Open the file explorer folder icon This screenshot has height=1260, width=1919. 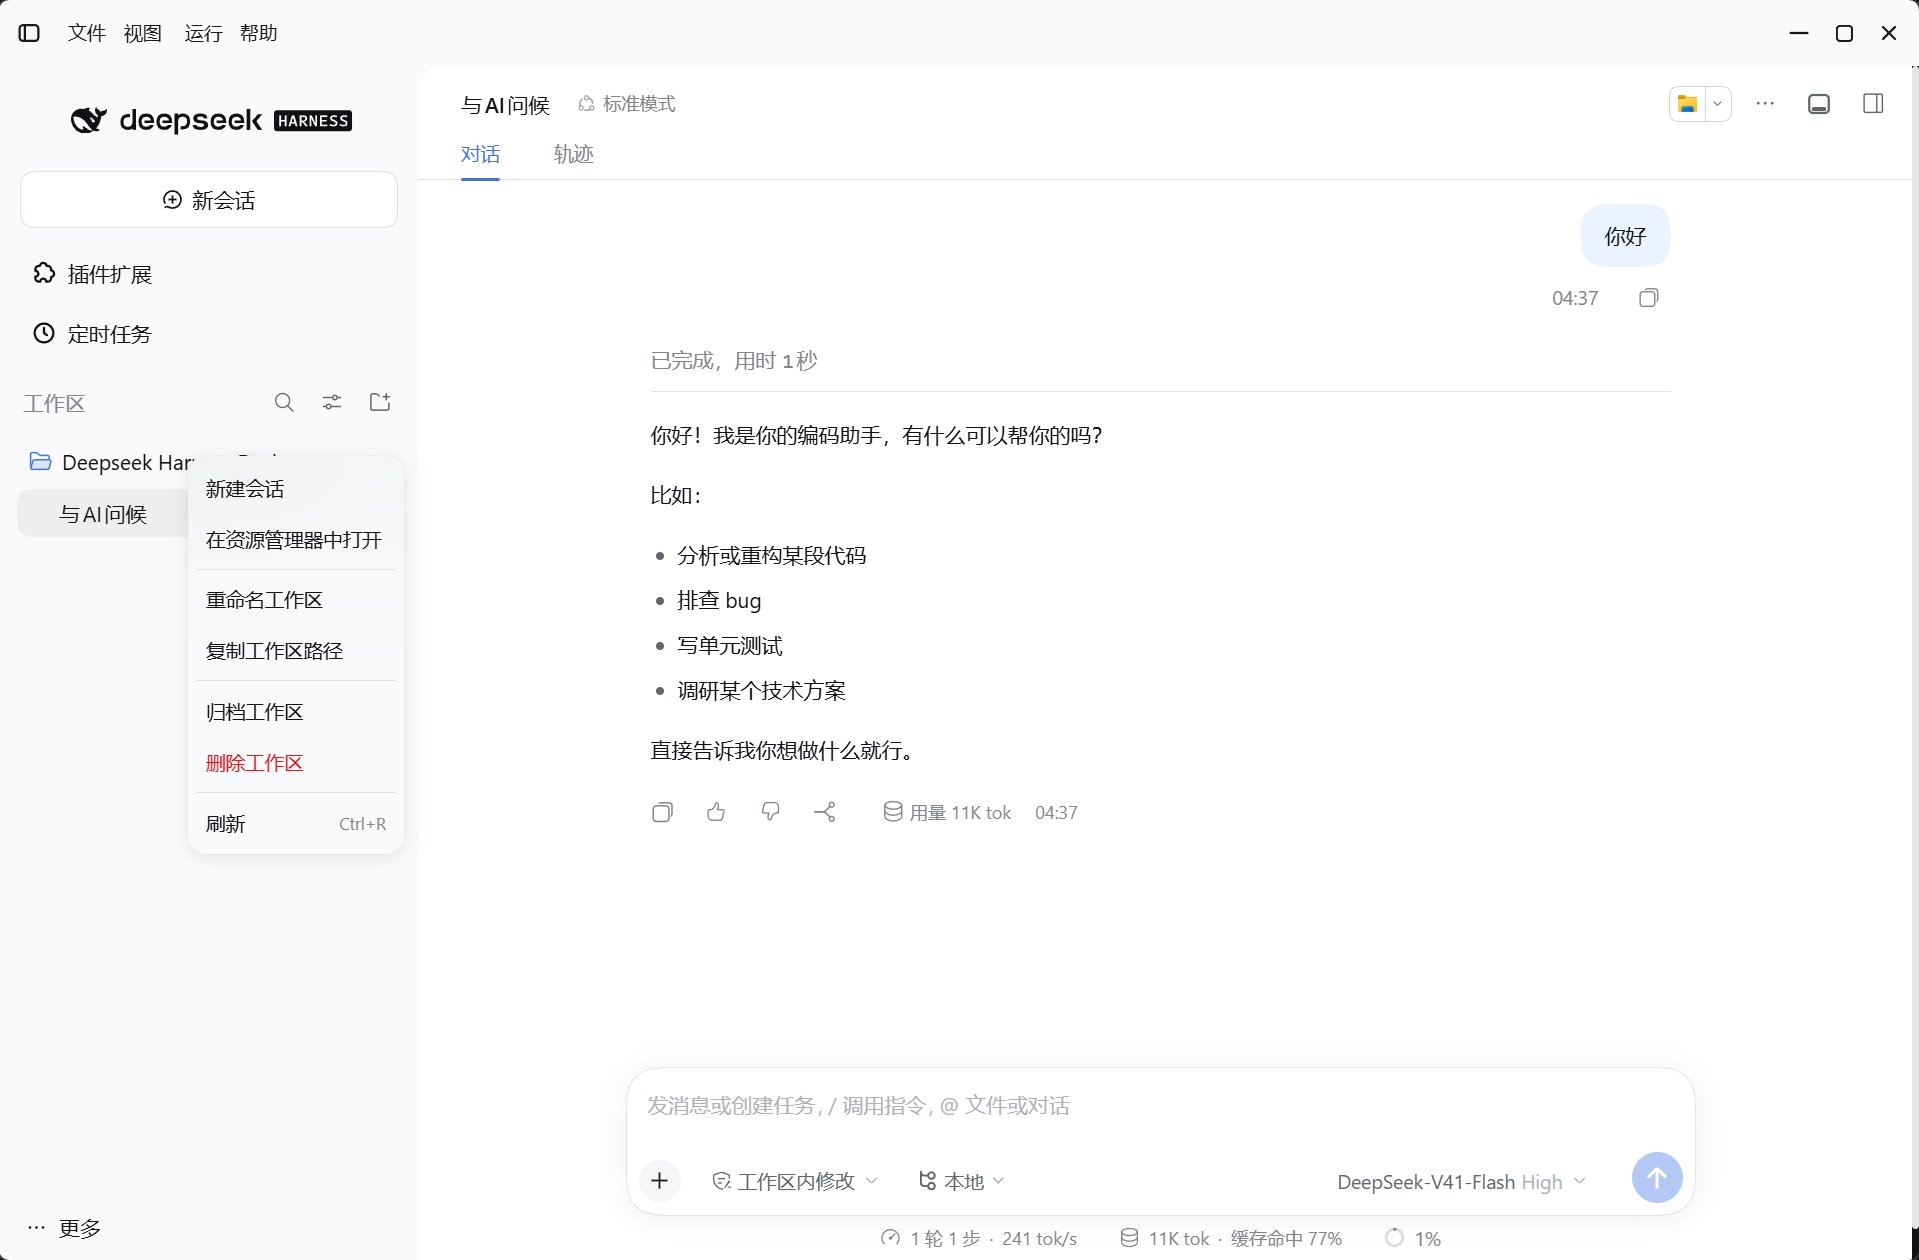[x=1688, y=104]
